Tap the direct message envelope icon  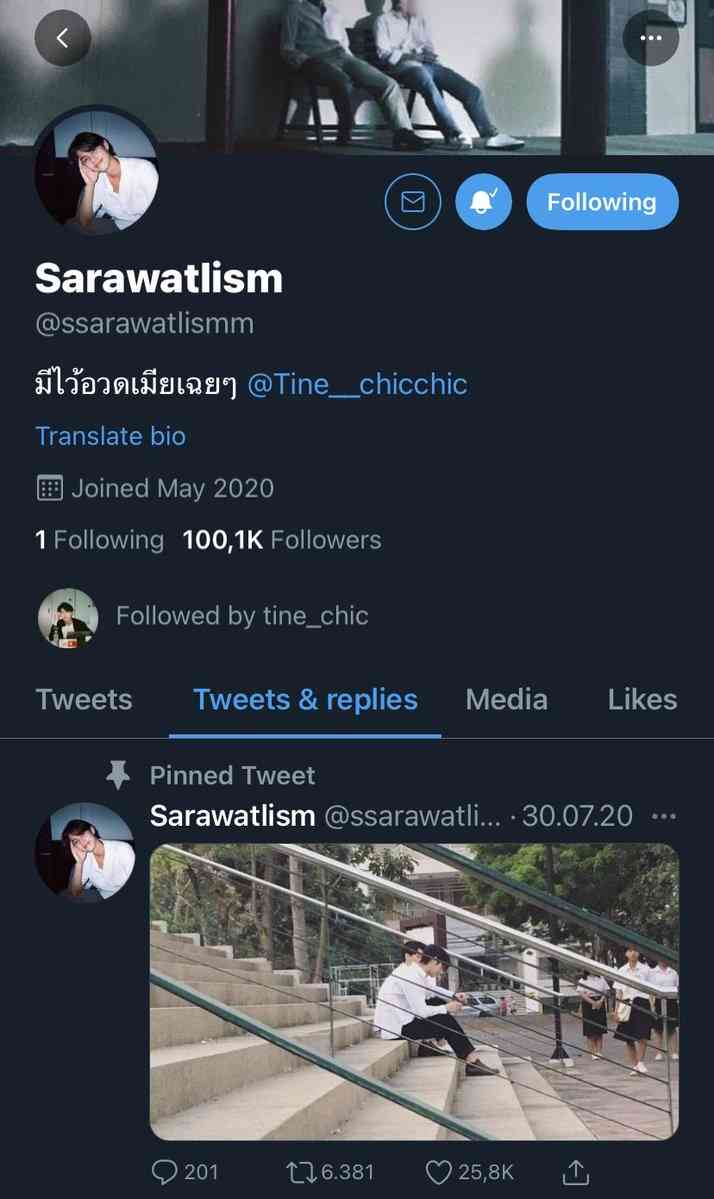(x=413, y=202)
